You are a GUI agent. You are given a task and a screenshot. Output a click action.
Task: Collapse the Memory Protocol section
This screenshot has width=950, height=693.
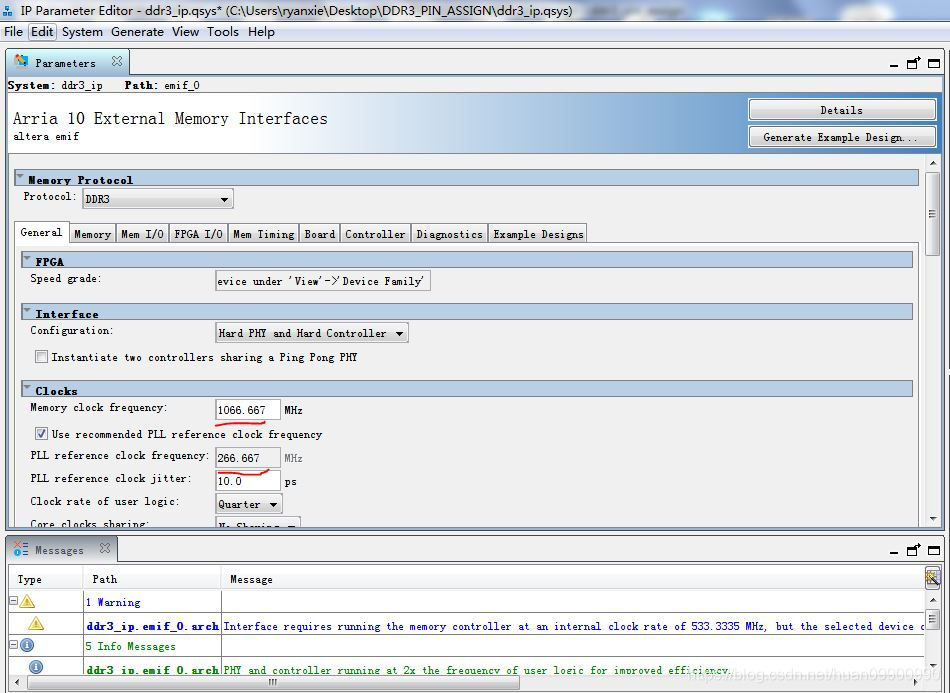(20, 177)
